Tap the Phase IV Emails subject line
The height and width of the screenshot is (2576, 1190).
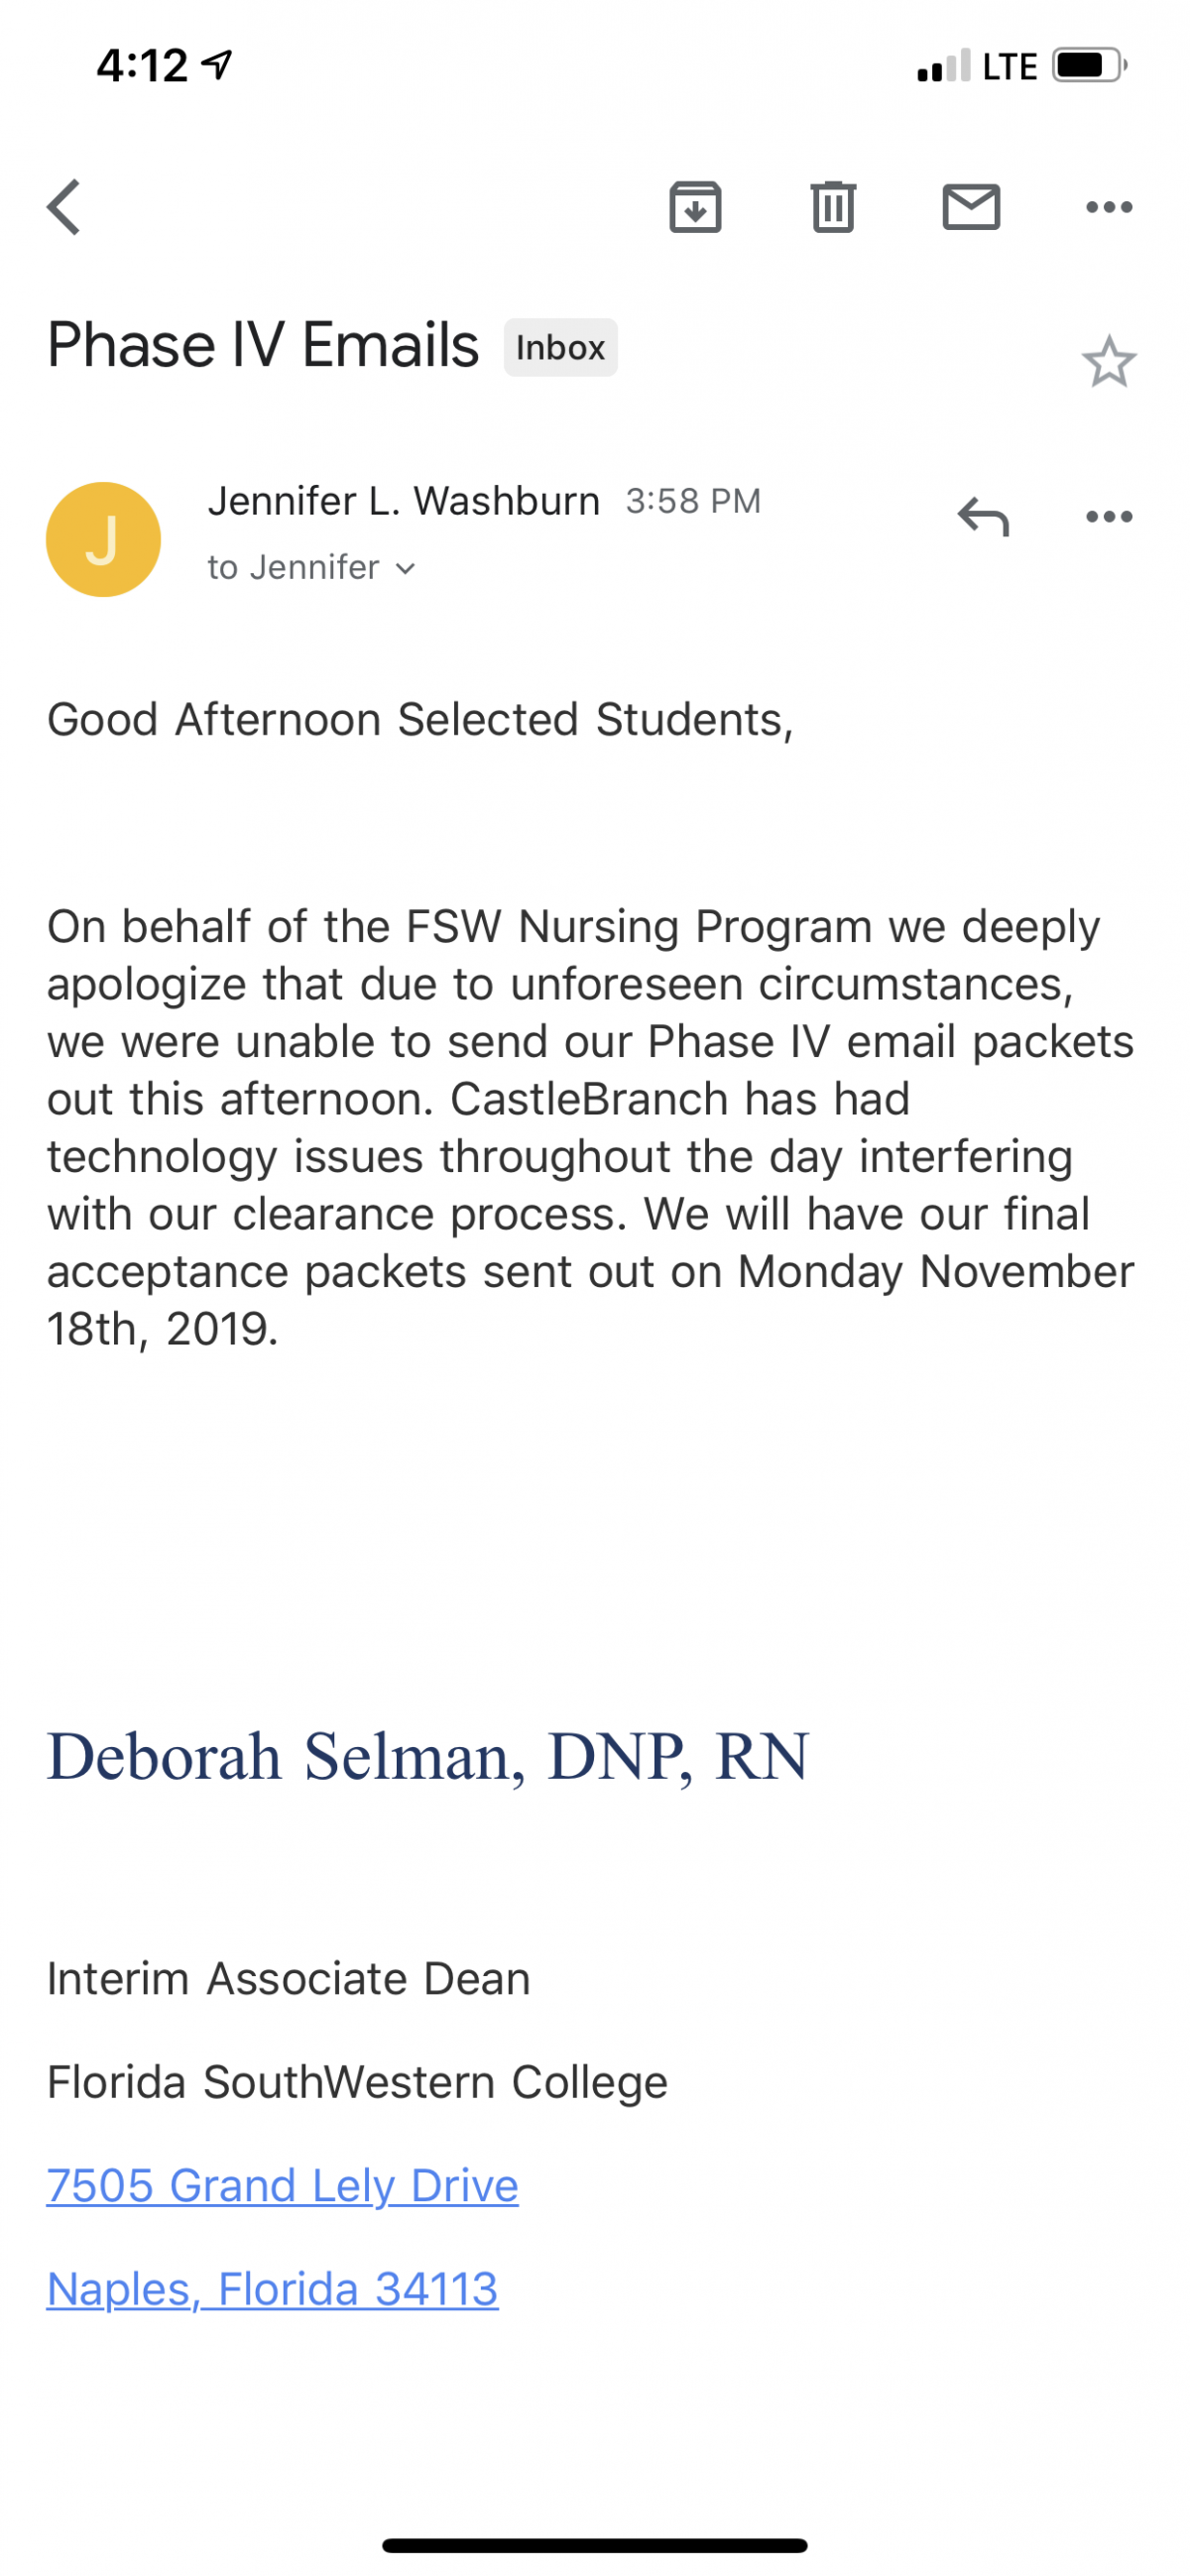[263, 345]
